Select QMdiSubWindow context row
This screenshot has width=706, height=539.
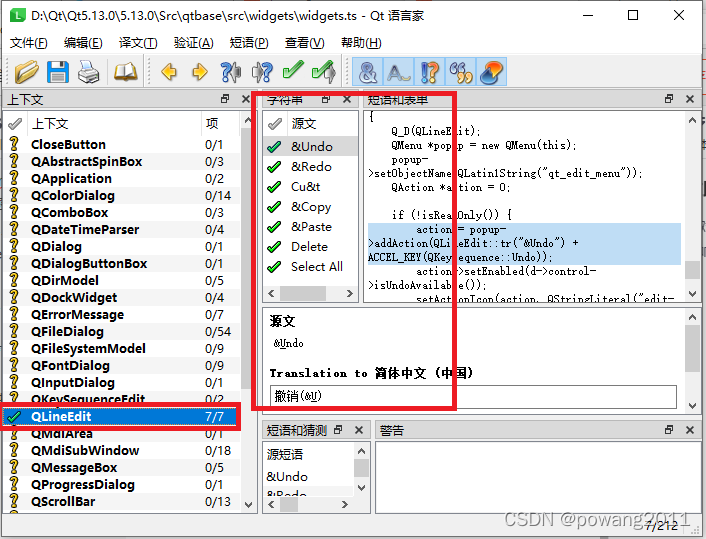point(122,450)
